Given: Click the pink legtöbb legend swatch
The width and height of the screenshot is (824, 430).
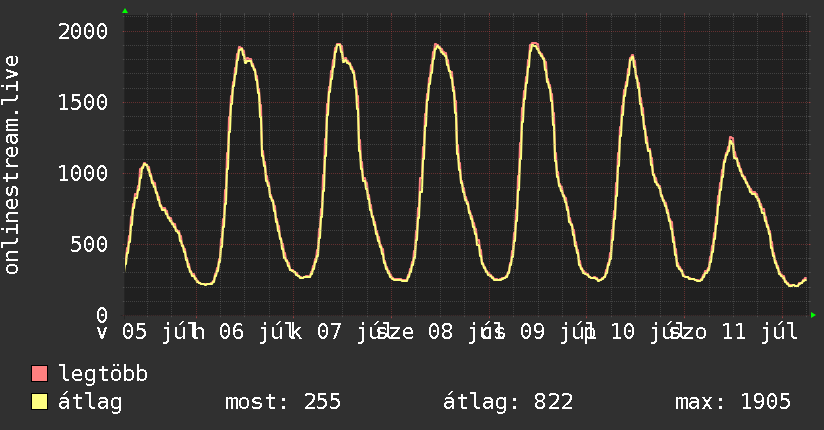Looking at the screenshot, I should 39,374.
